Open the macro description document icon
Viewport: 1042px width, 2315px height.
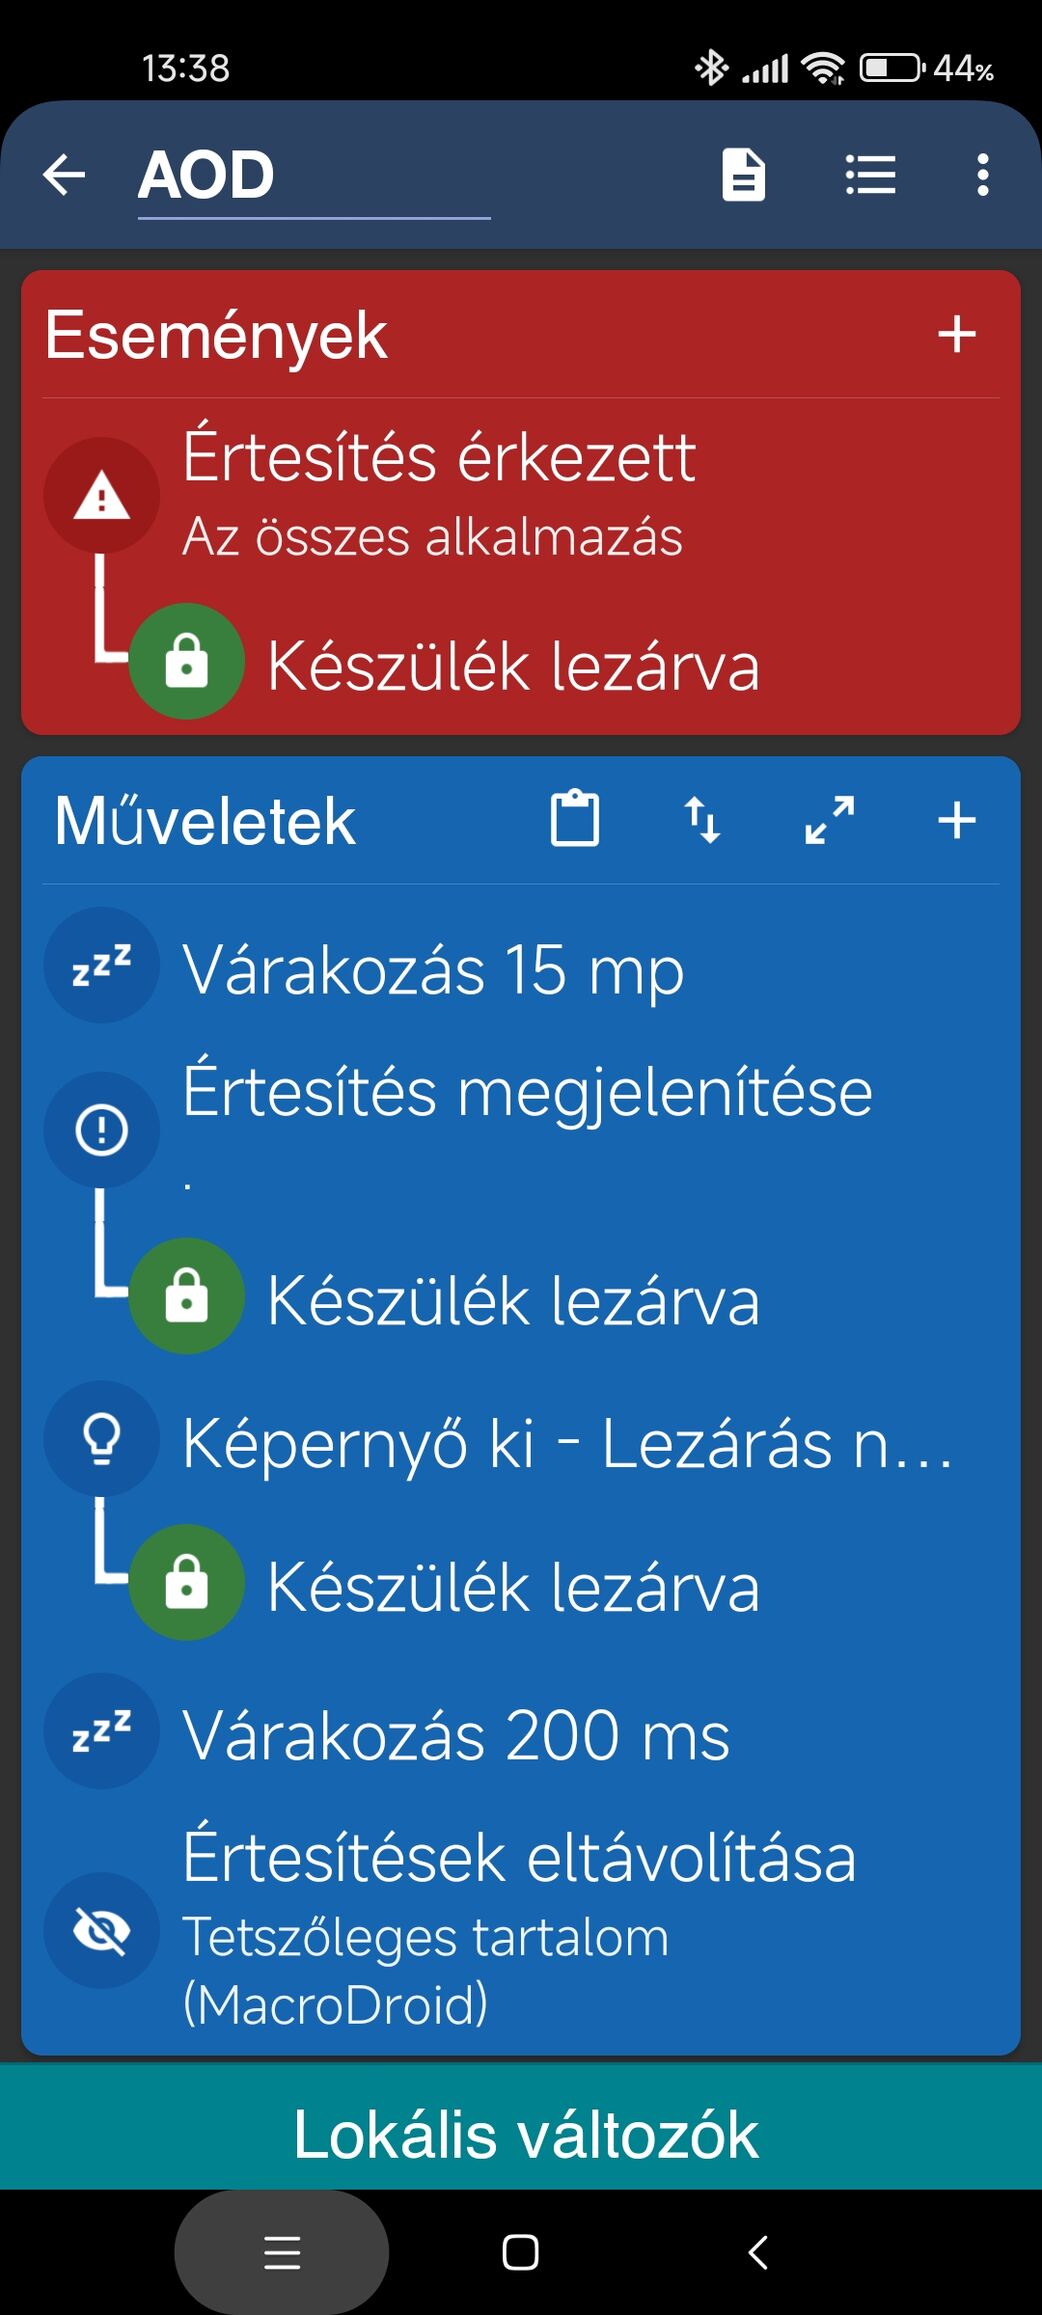[x=743, y=175]
